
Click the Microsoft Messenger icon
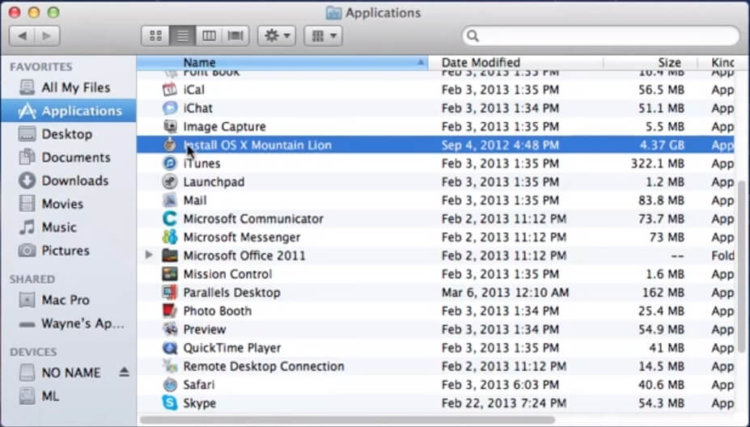point(170,237)
